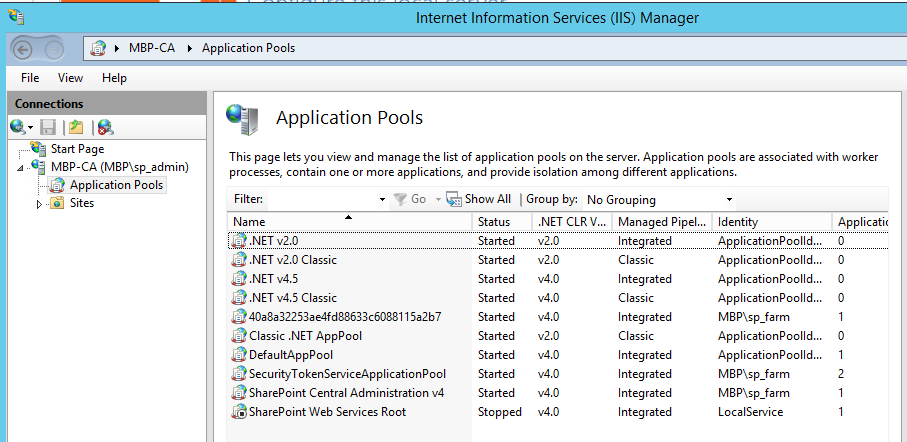Click the Sites folder icon

tap(57, 203)
